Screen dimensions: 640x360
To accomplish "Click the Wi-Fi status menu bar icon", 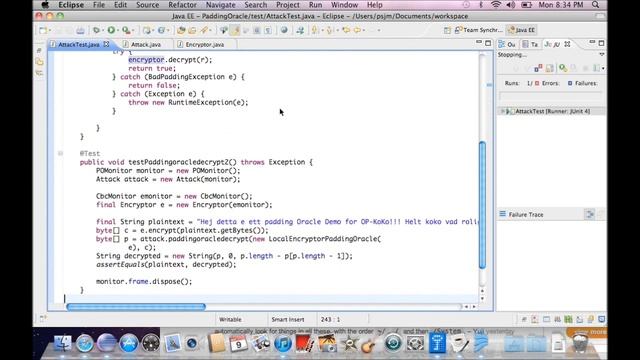I will click(x=496, y=5).
